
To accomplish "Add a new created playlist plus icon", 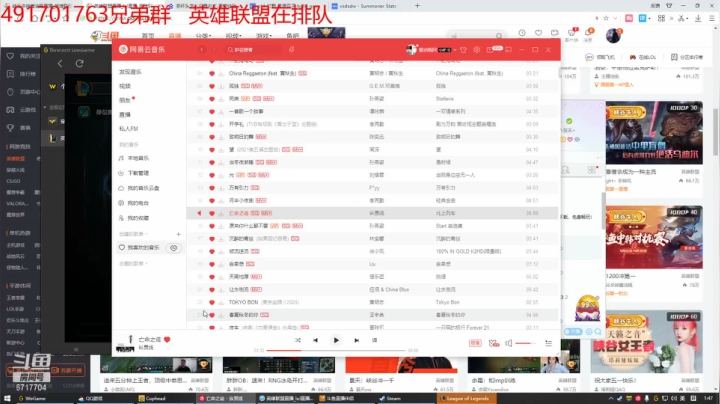I will [178, 234].
